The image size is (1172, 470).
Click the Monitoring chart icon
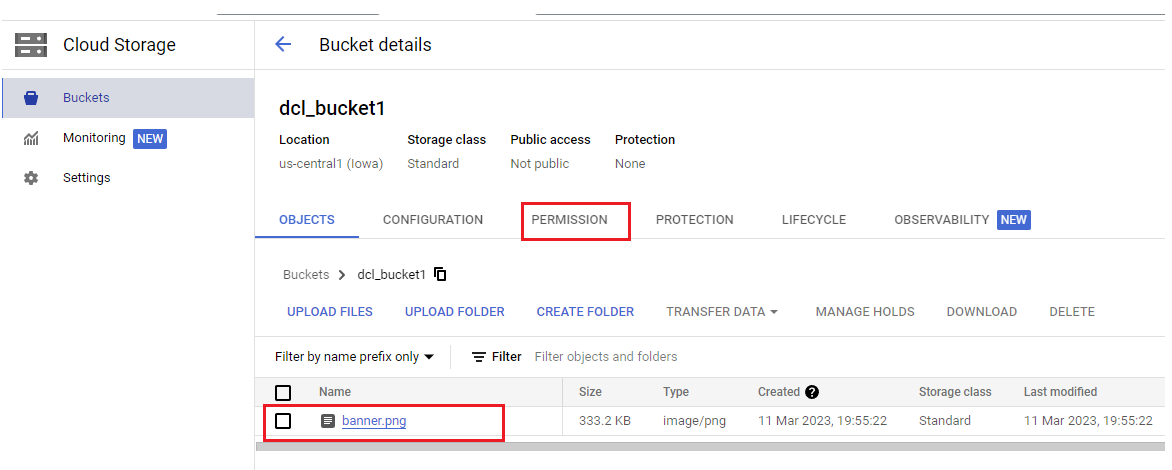31,138
